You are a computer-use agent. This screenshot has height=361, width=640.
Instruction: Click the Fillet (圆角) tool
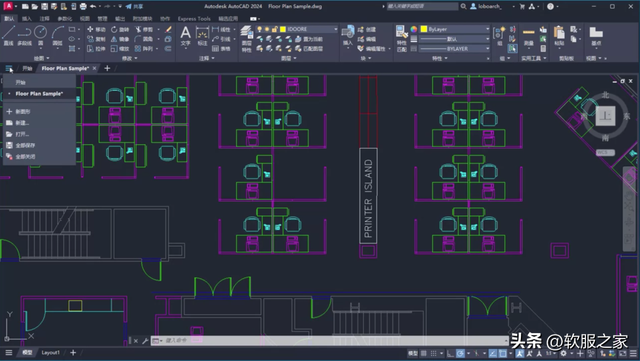(144, 39)
